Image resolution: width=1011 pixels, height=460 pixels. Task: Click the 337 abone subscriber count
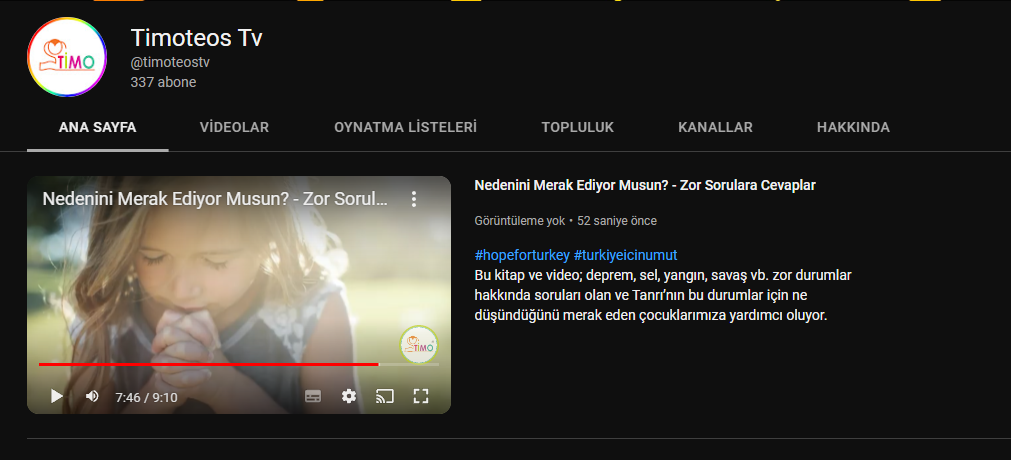coord(163,83)
